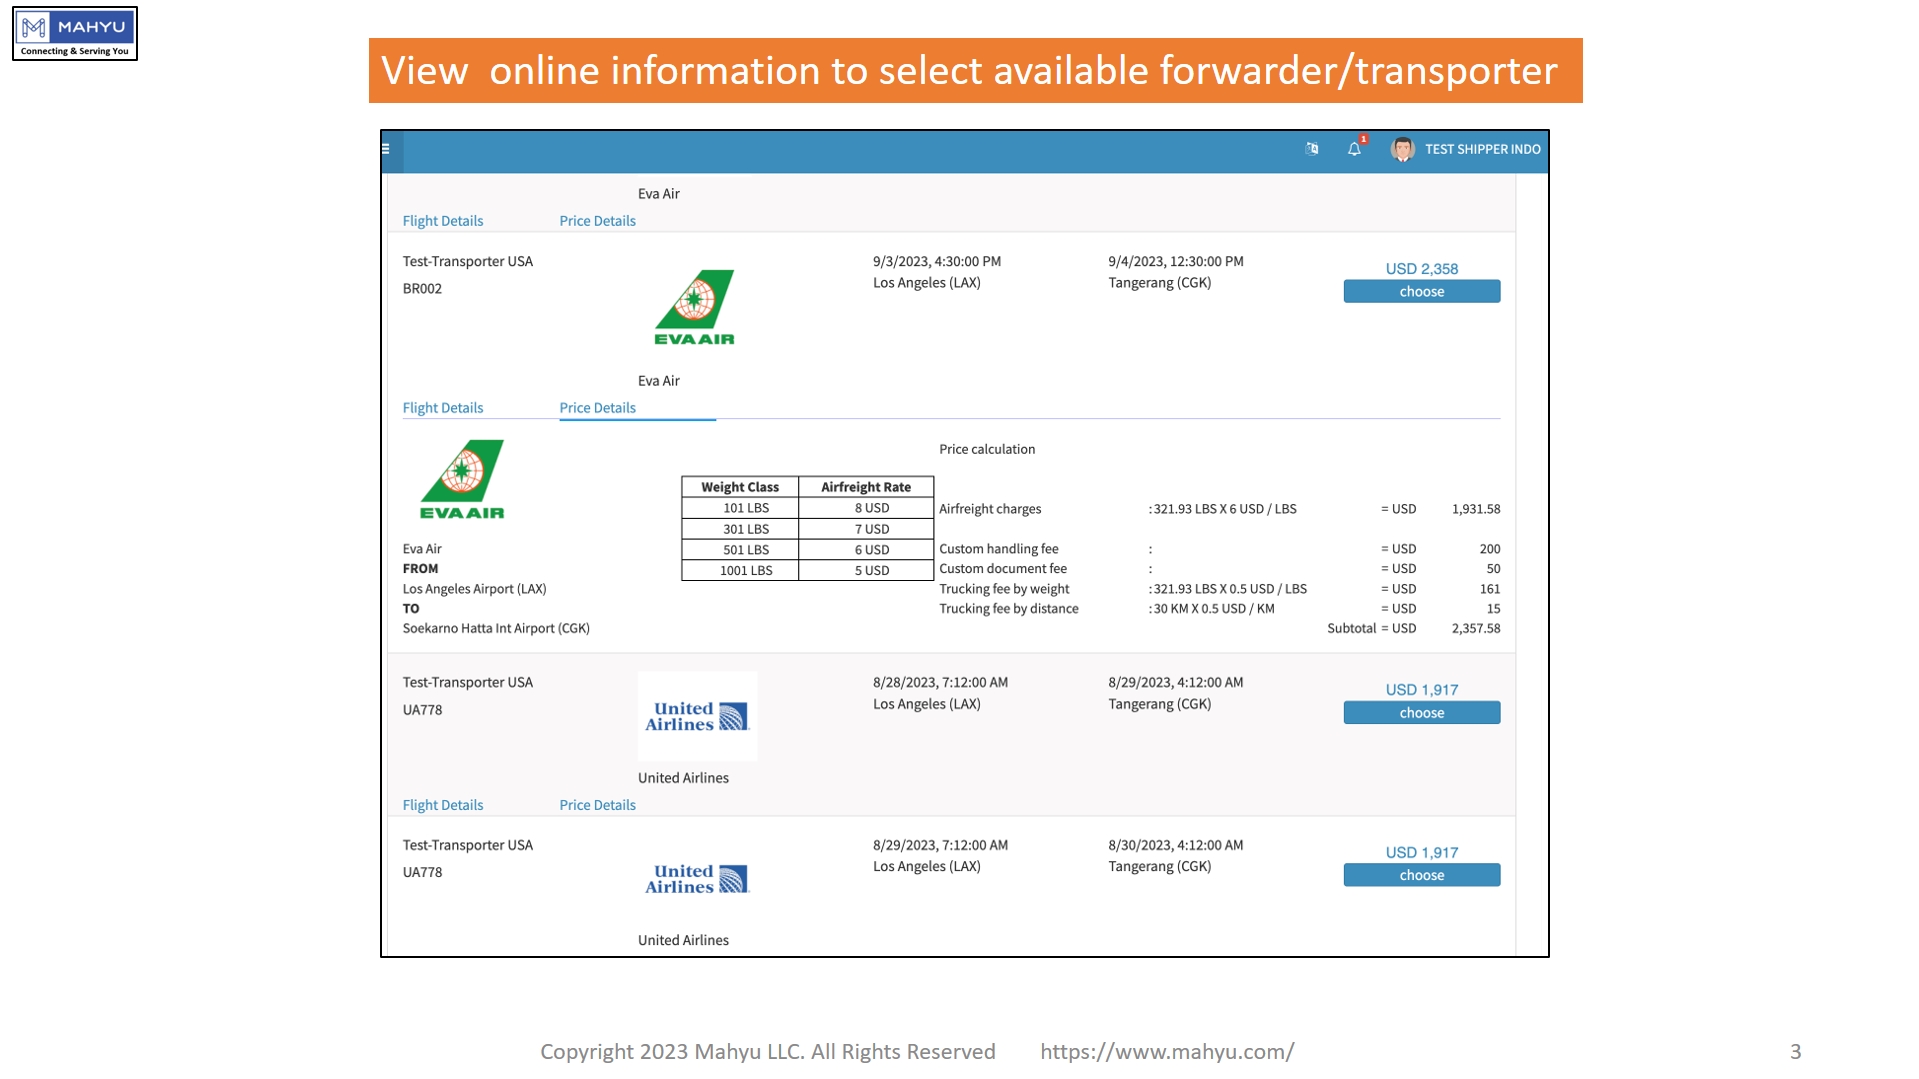Click the user avatar picture

click(1402, 149)
